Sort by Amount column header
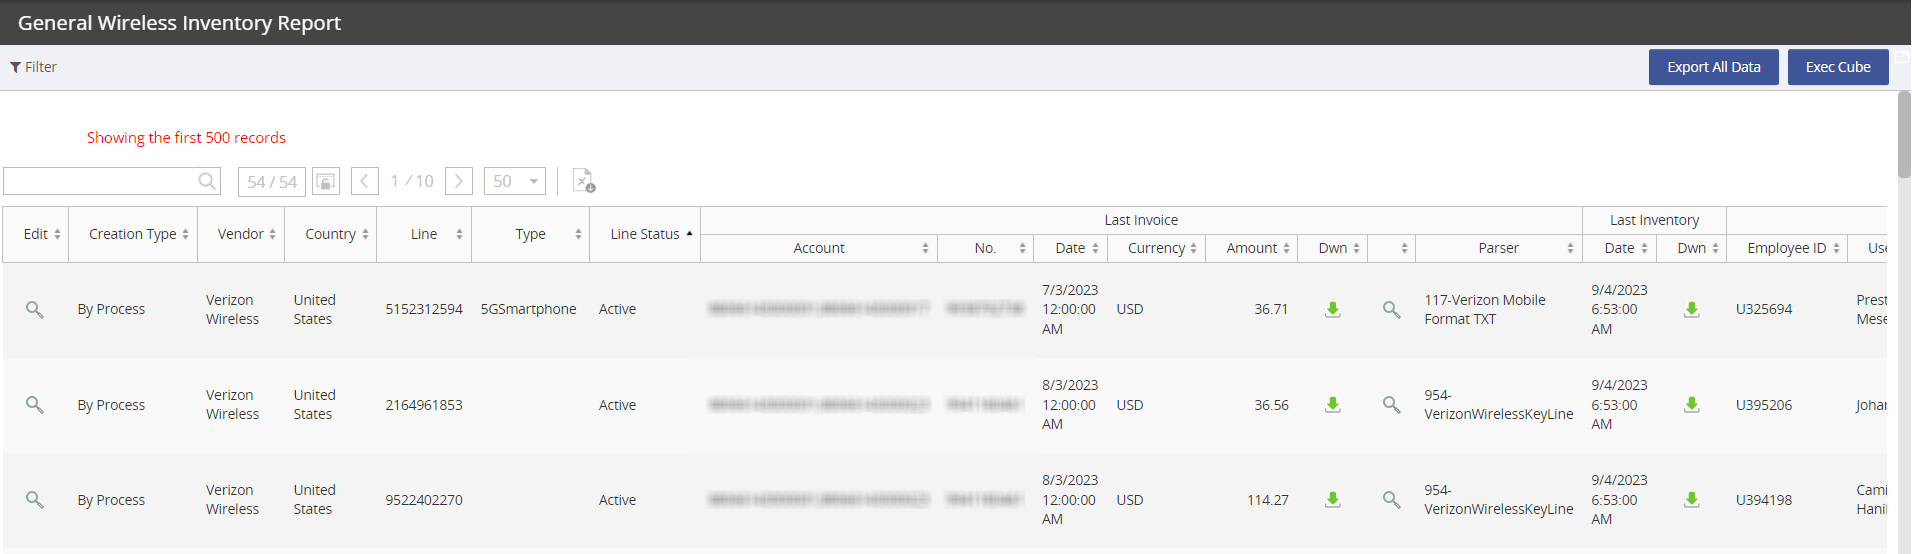Image resolution: width=1912 pixels, height=554 pixels. 1252,248
